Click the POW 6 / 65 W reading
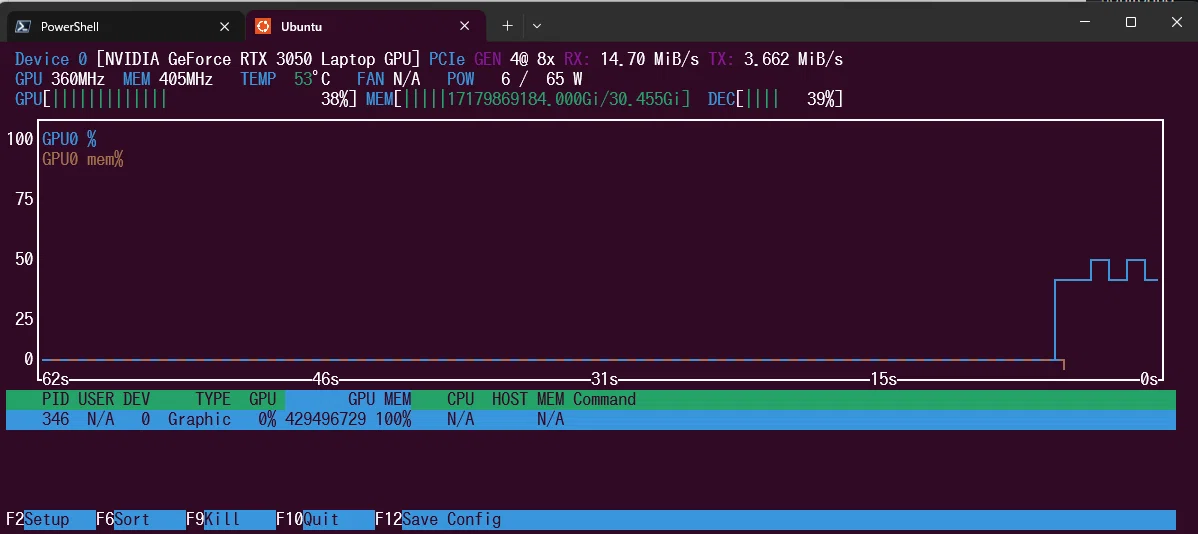 515,79
